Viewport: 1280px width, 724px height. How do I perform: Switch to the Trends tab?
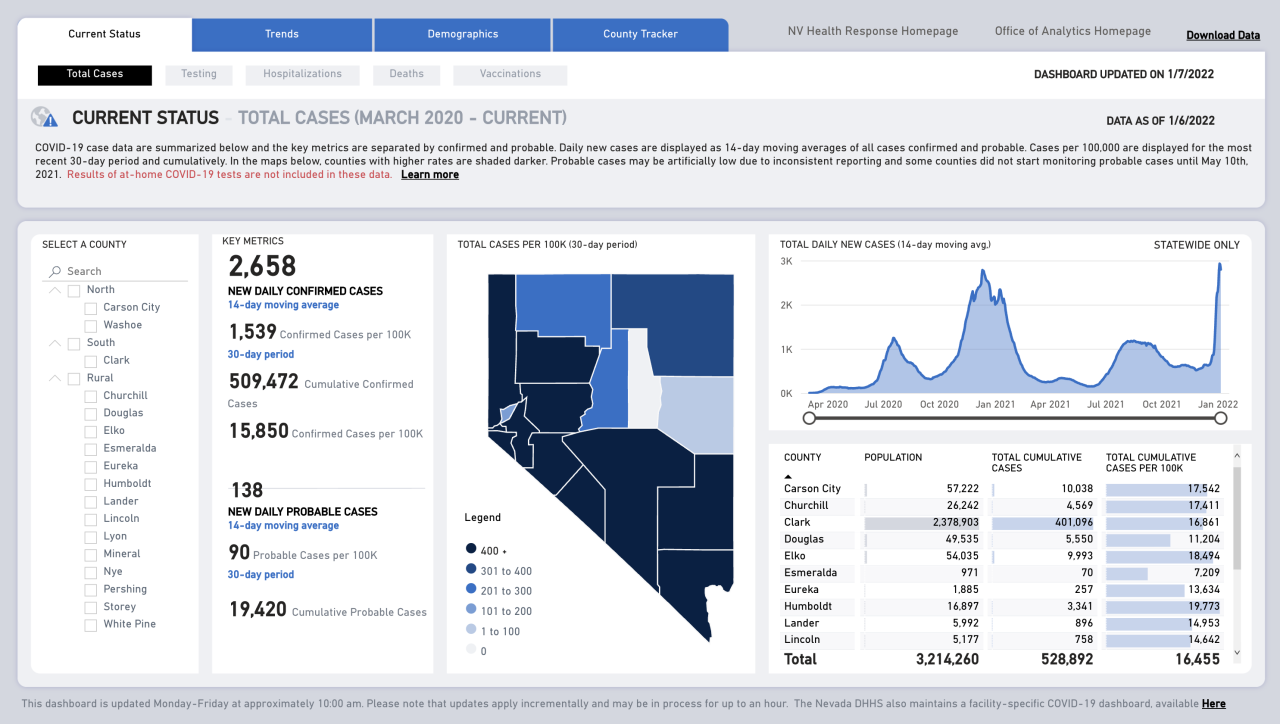click(282, 34)
